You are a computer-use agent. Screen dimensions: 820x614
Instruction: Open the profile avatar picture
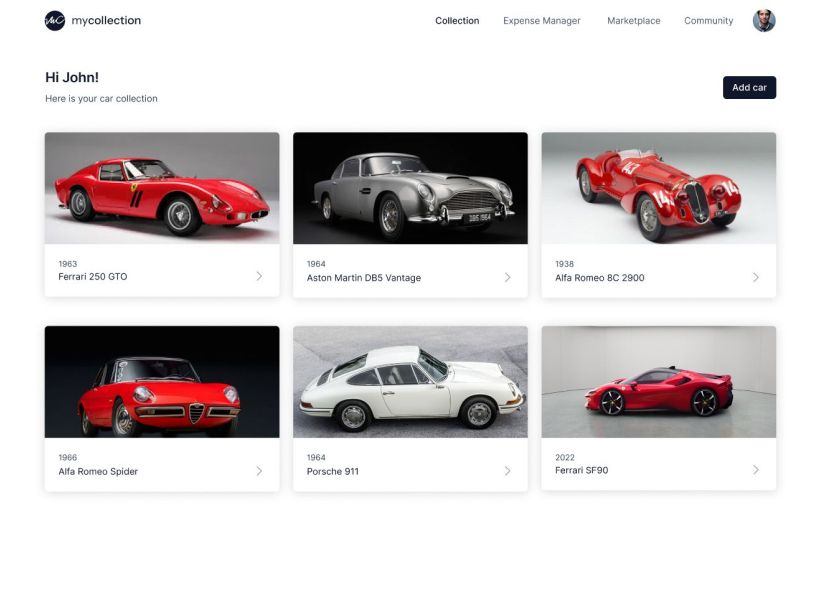[x=764, y=20]
